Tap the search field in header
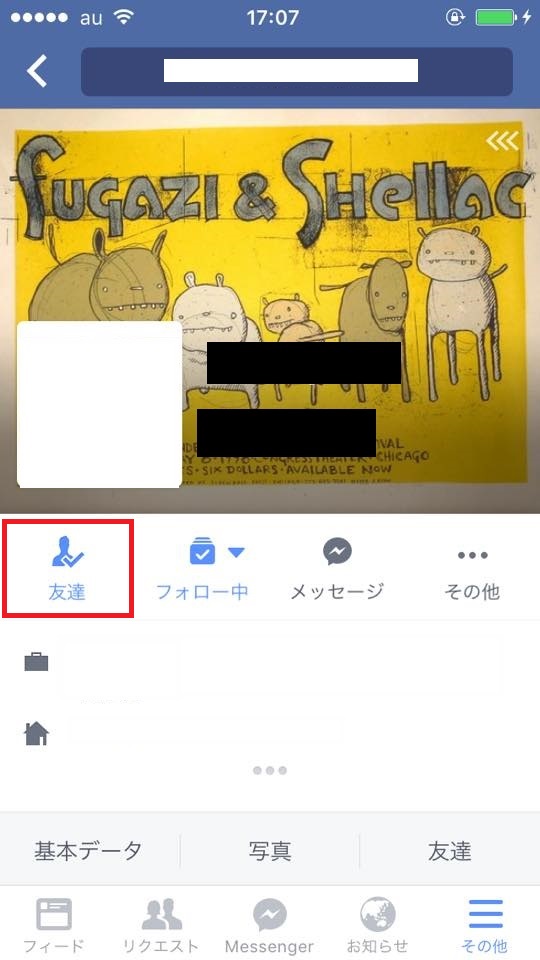The width and height of the screenshot is (540, 960). click(297, 72)
